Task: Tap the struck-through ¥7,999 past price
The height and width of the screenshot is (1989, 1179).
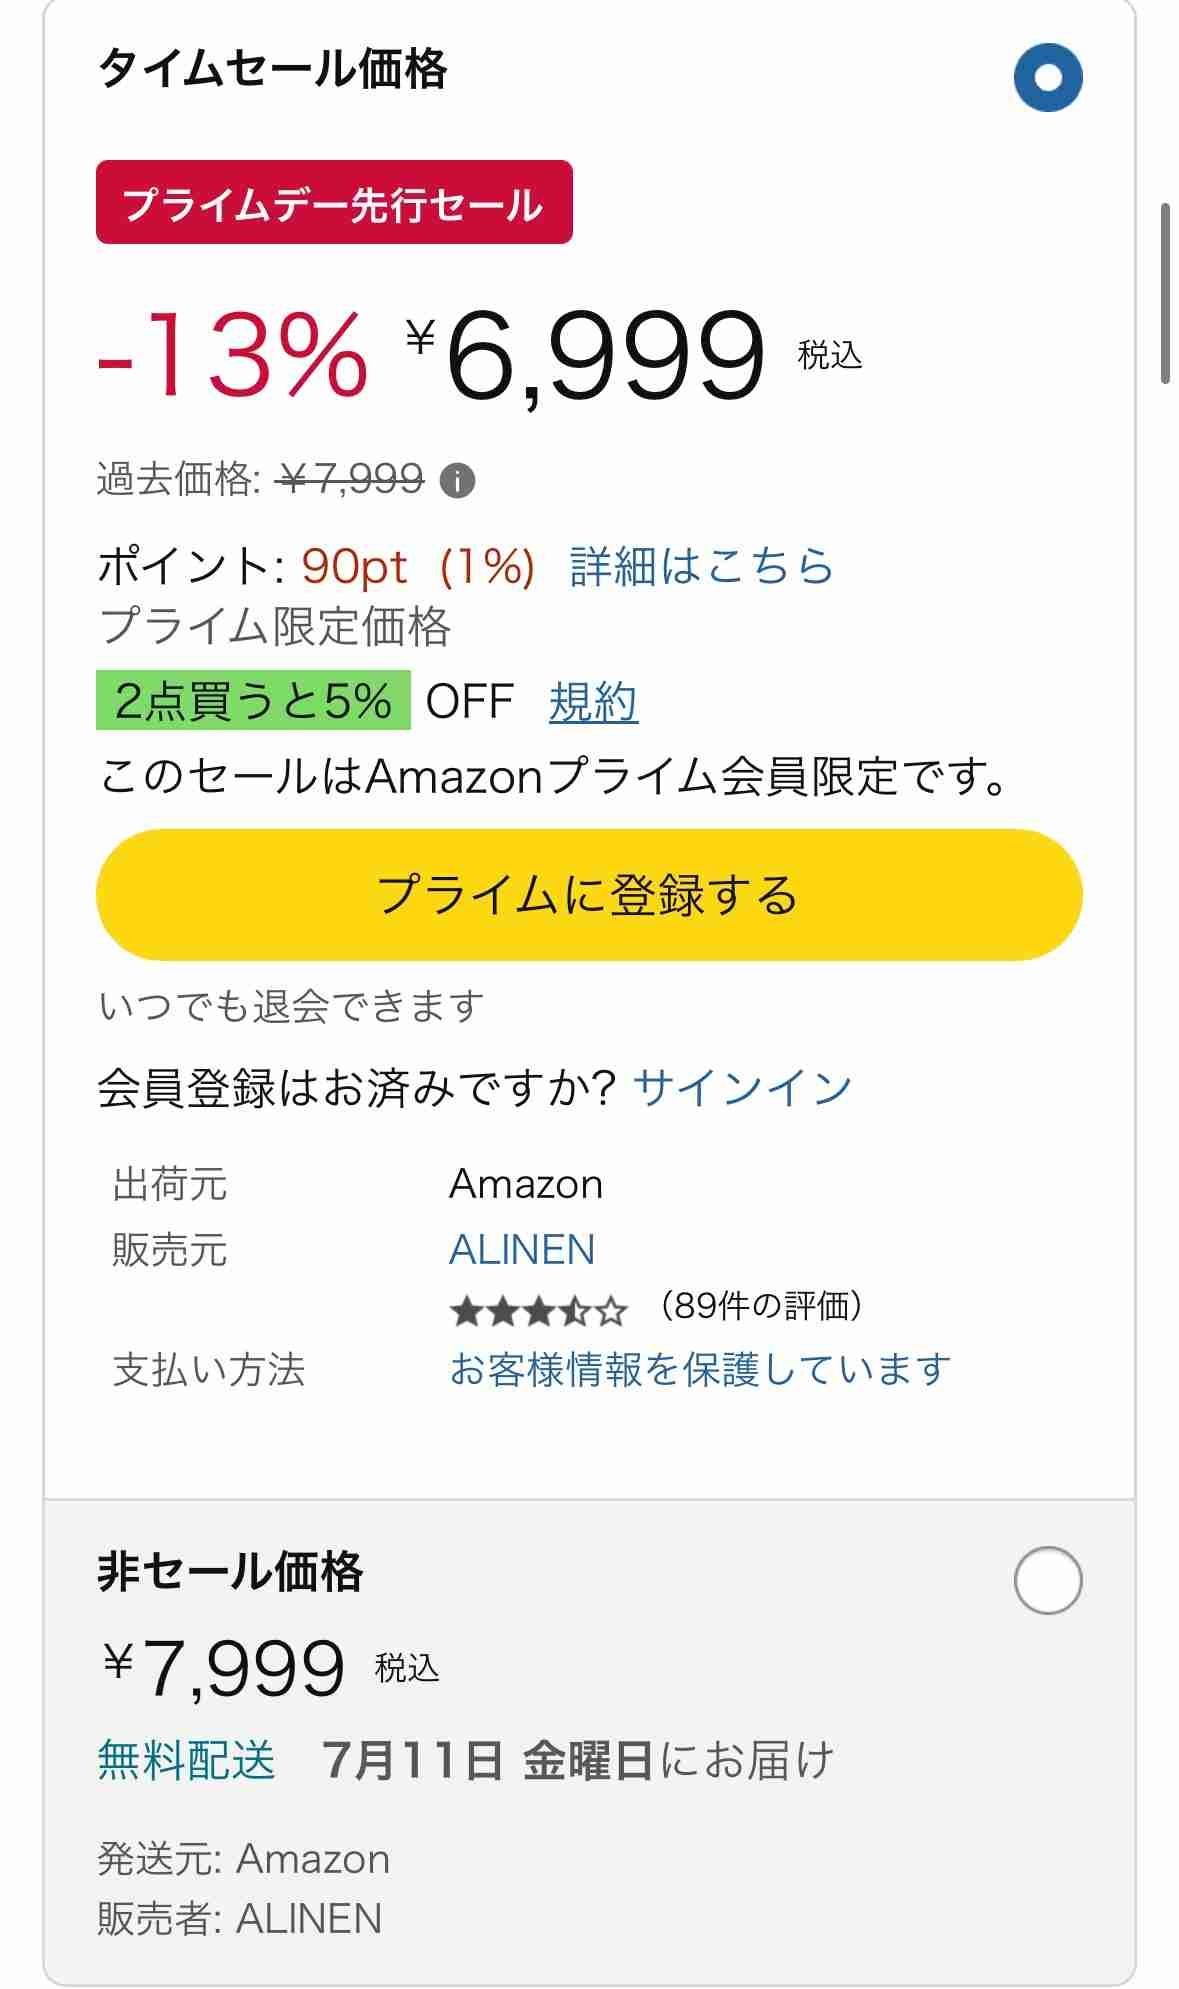Action: coord(352,480)
